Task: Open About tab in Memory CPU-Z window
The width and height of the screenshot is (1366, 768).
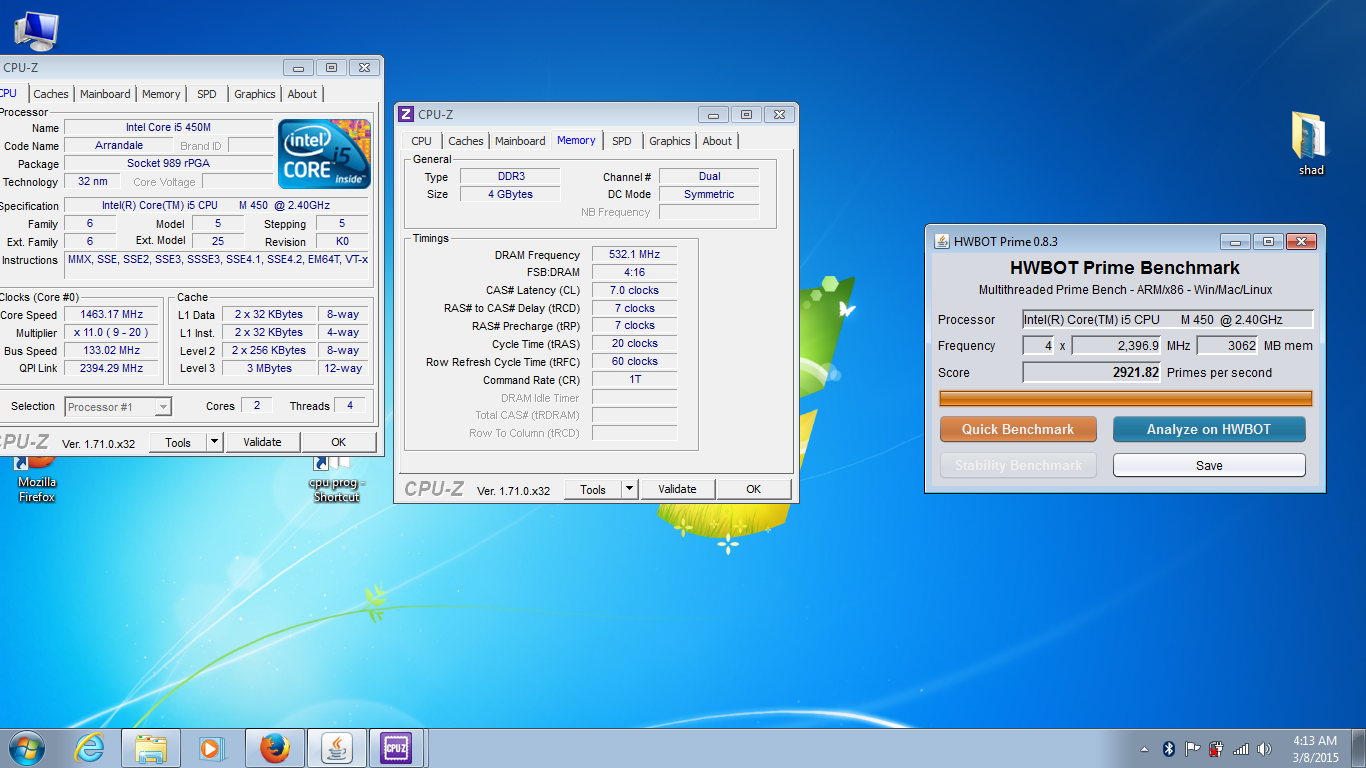Action: (717, 141)
